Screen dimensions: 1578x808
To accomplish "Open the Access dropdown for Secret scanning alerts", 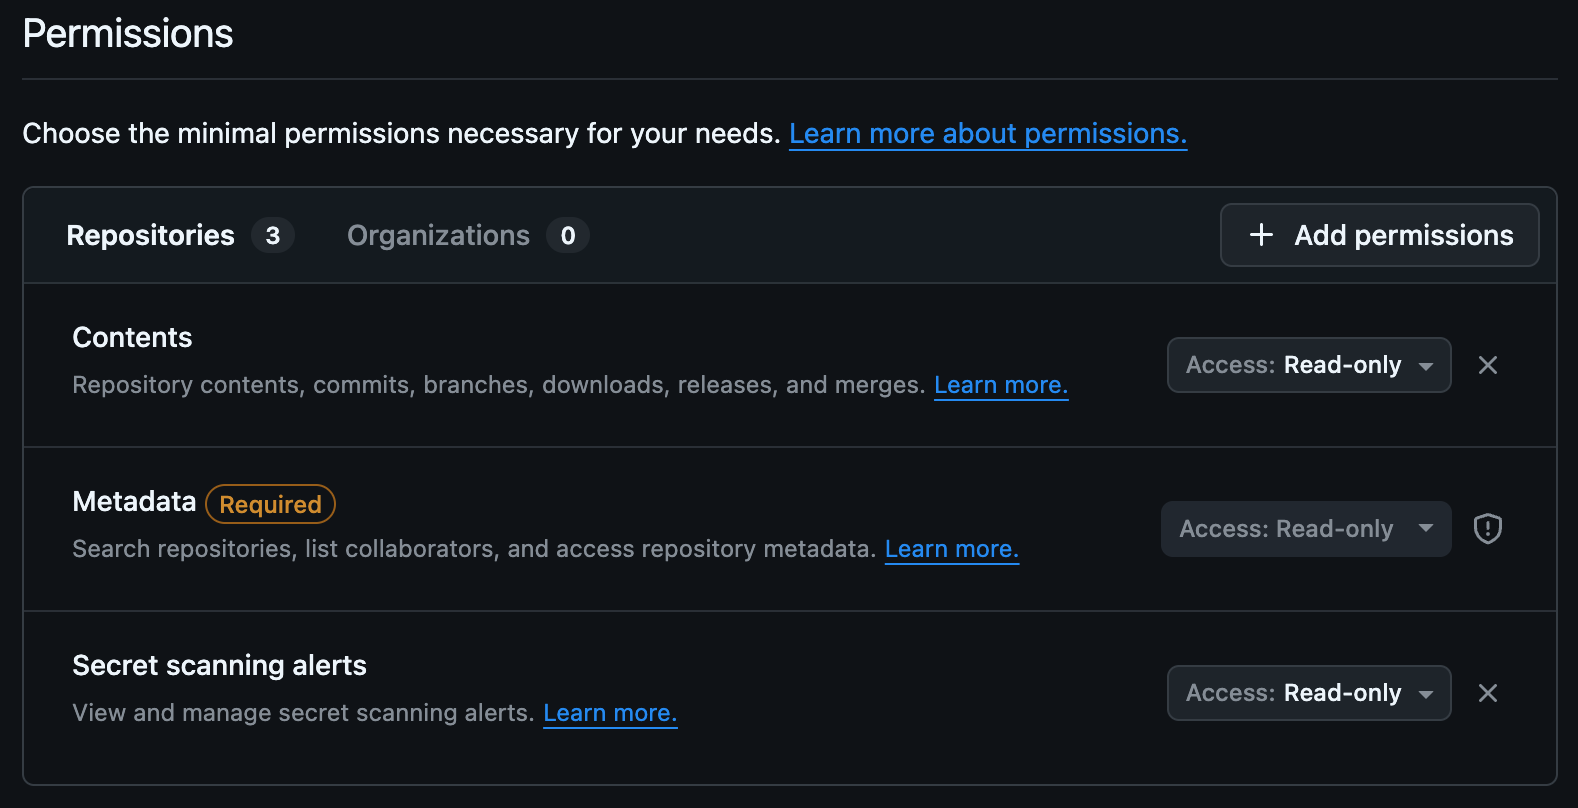I will tap(1308, 693).
